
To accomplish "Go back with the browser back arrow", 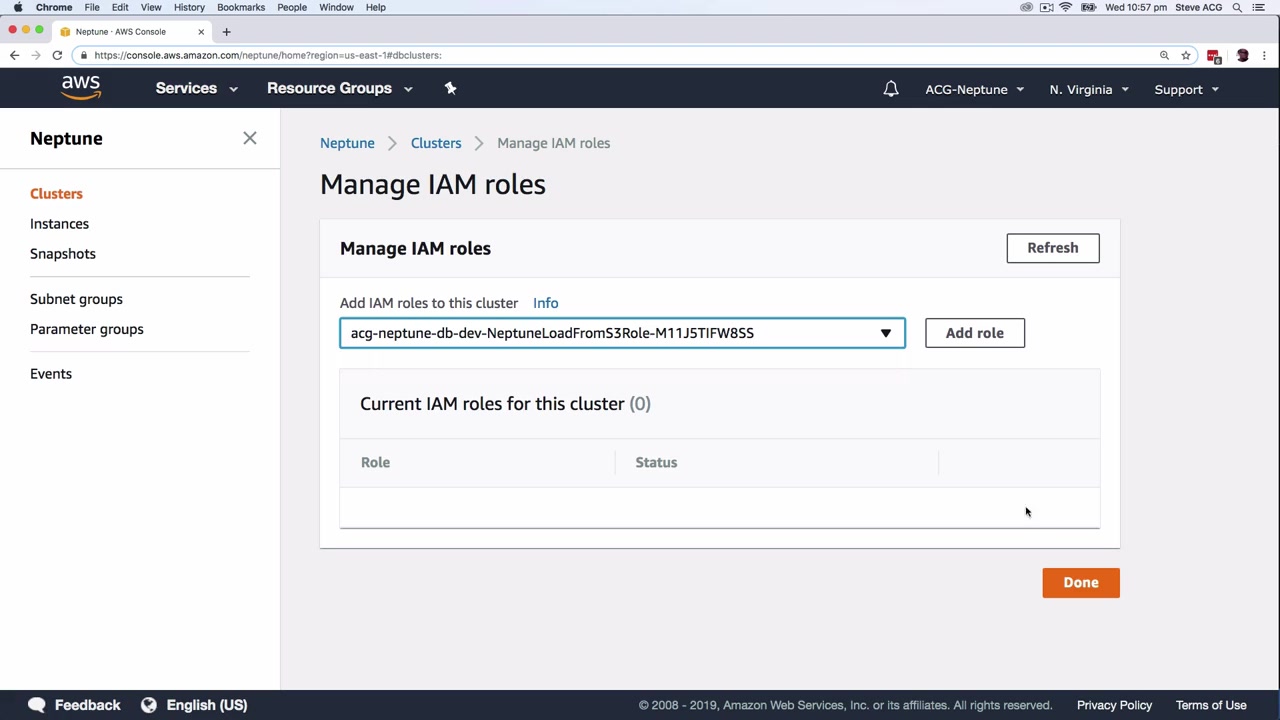I will (x=14, y=55).
